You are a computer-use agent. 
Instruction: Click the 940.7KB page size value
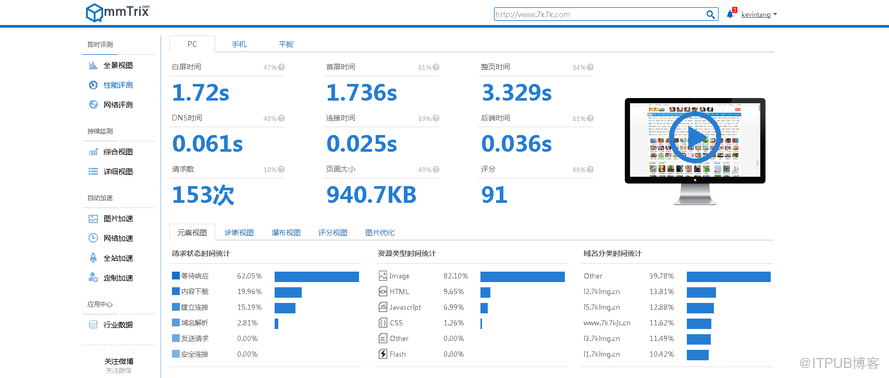tap(371, 195)
